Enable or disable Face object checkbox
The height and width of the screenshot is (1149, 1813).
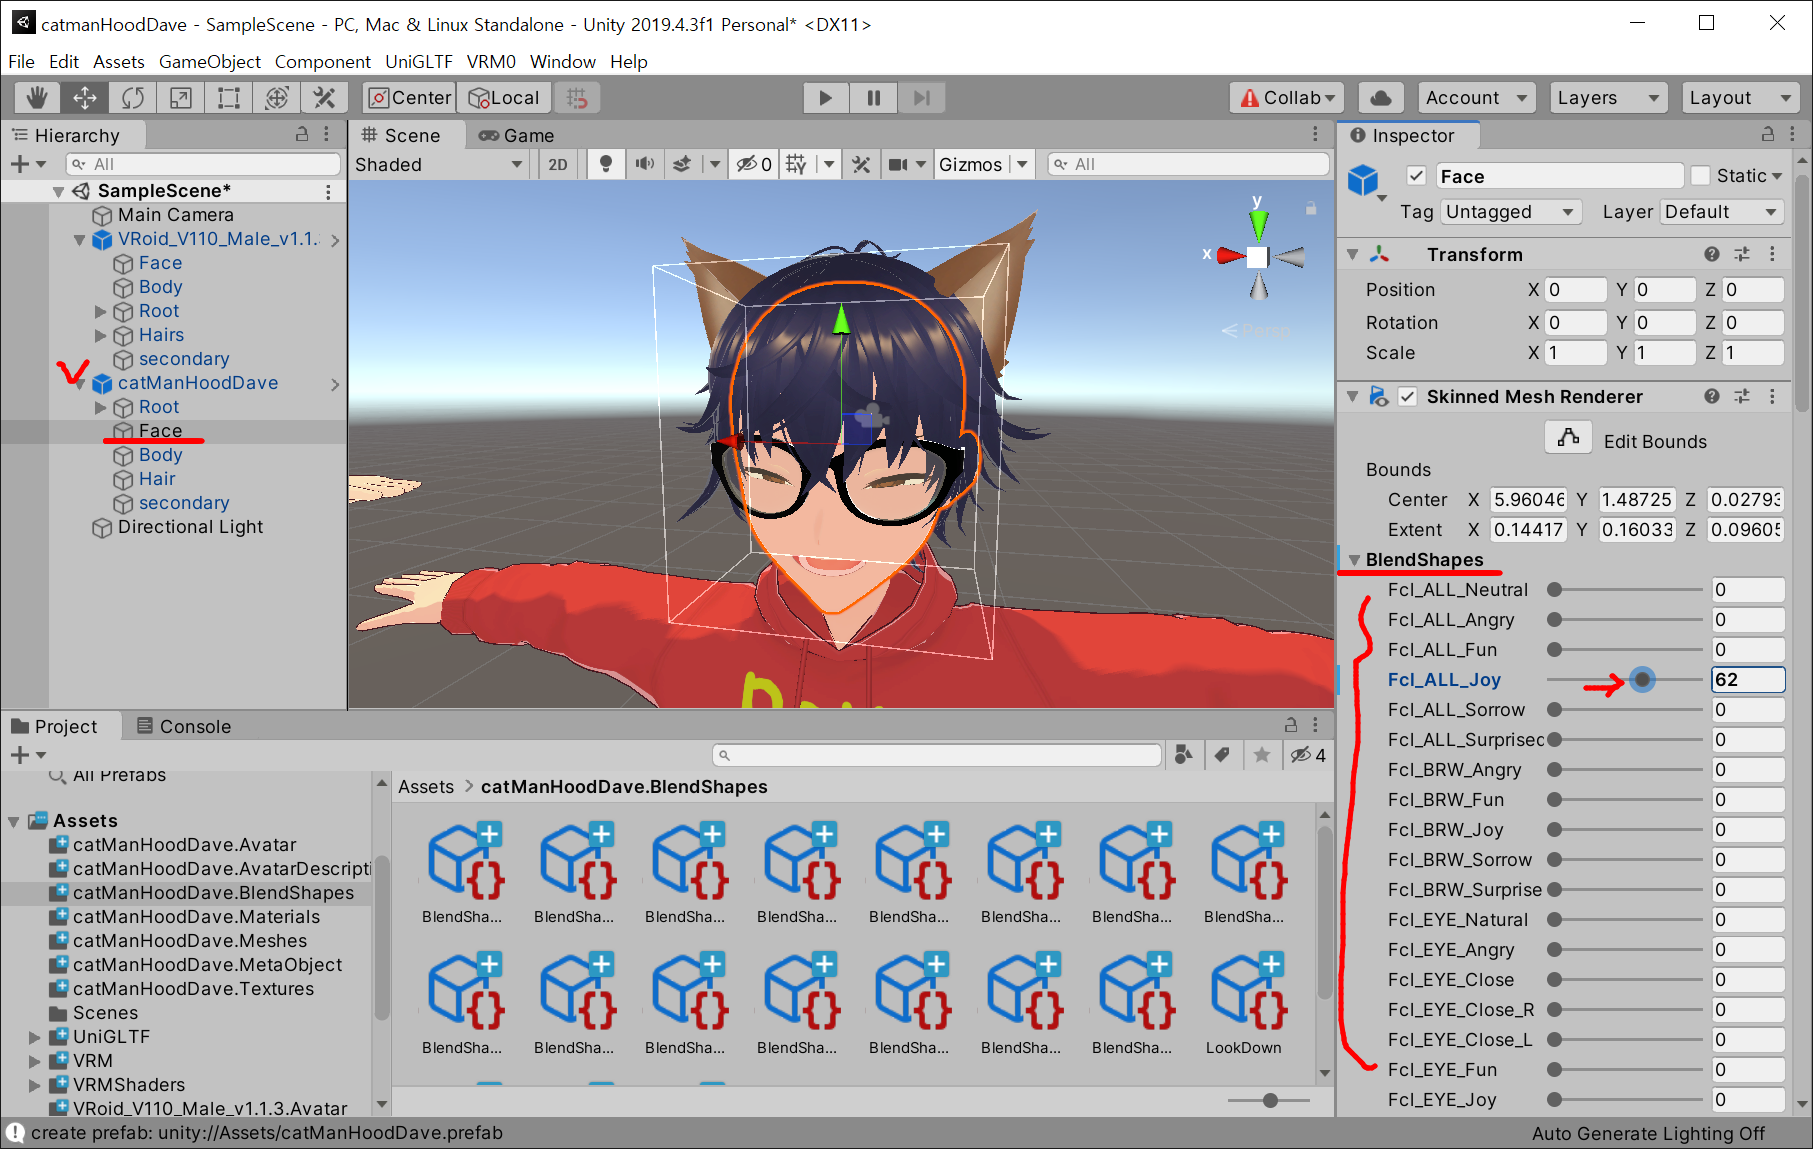(x=1416, y=176)
